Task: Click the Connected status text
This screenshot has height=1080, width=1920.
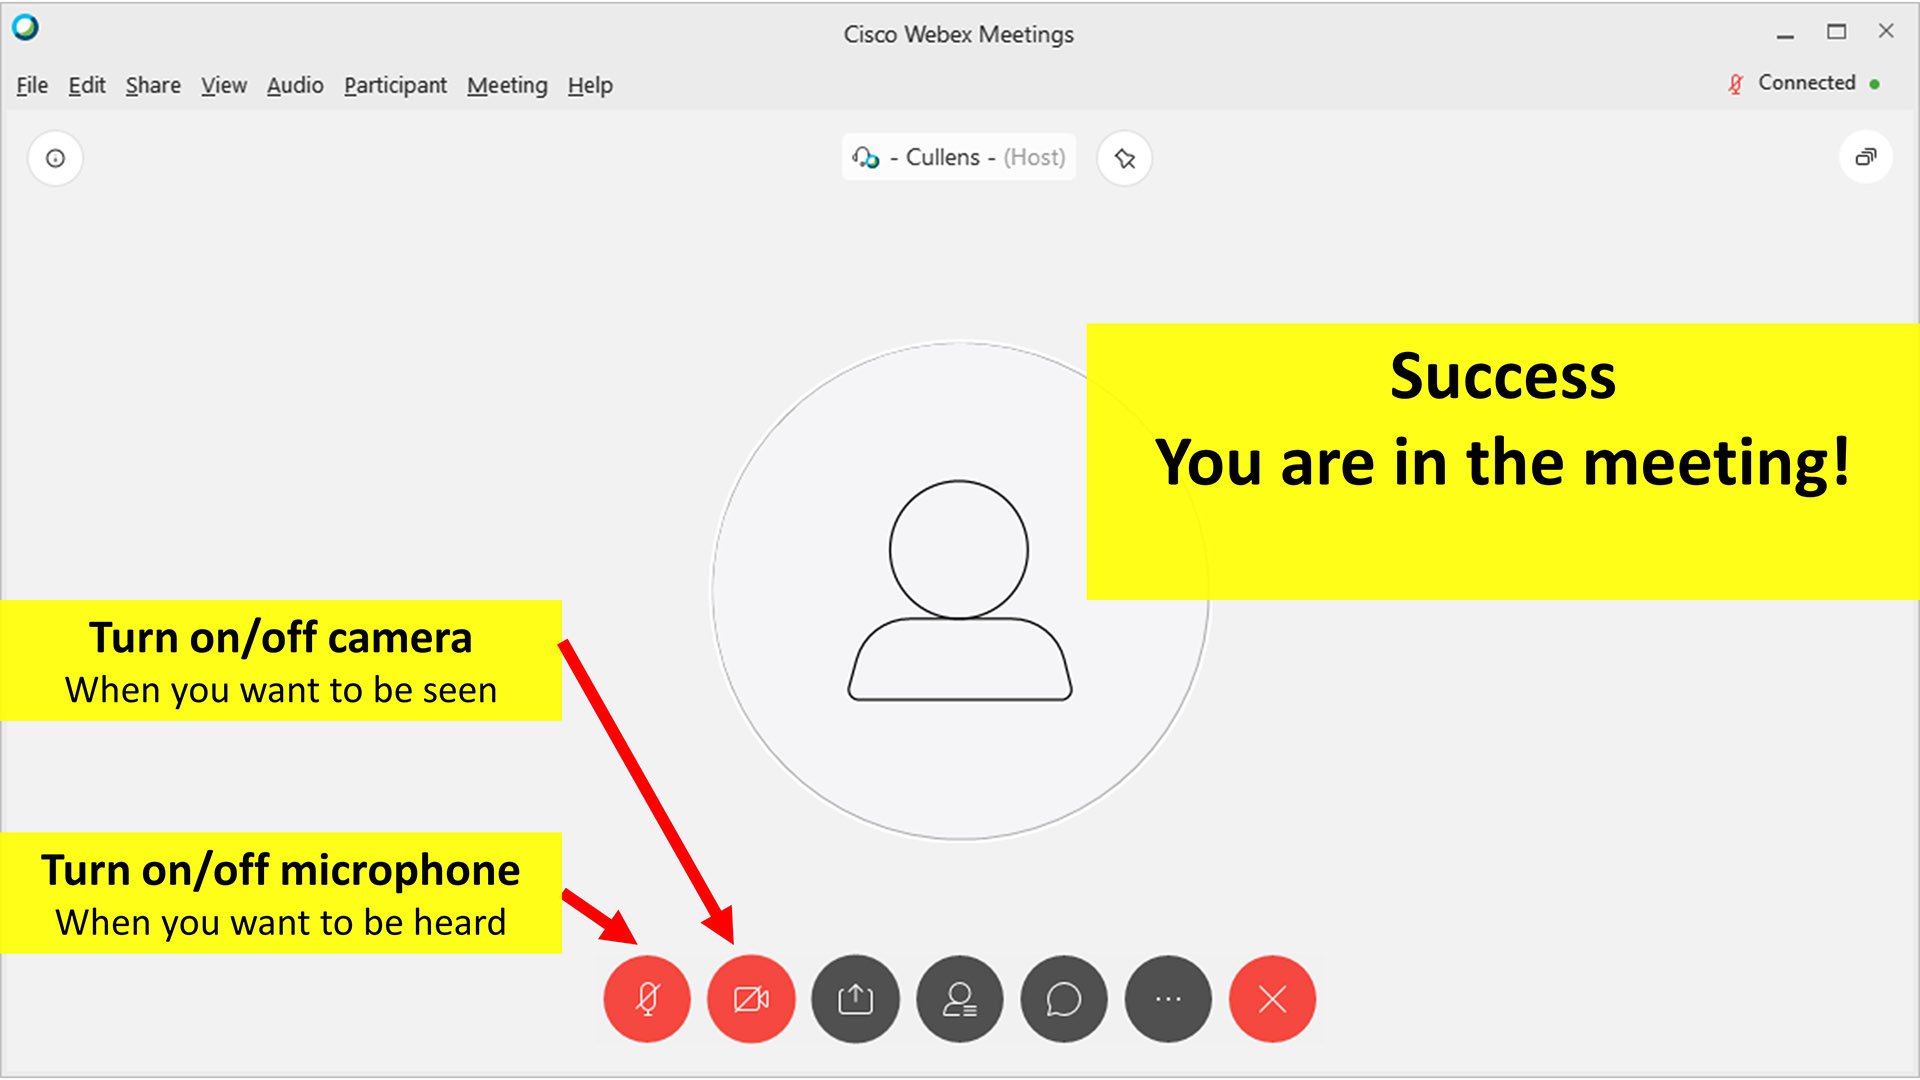Action: tap(1806, 83)
